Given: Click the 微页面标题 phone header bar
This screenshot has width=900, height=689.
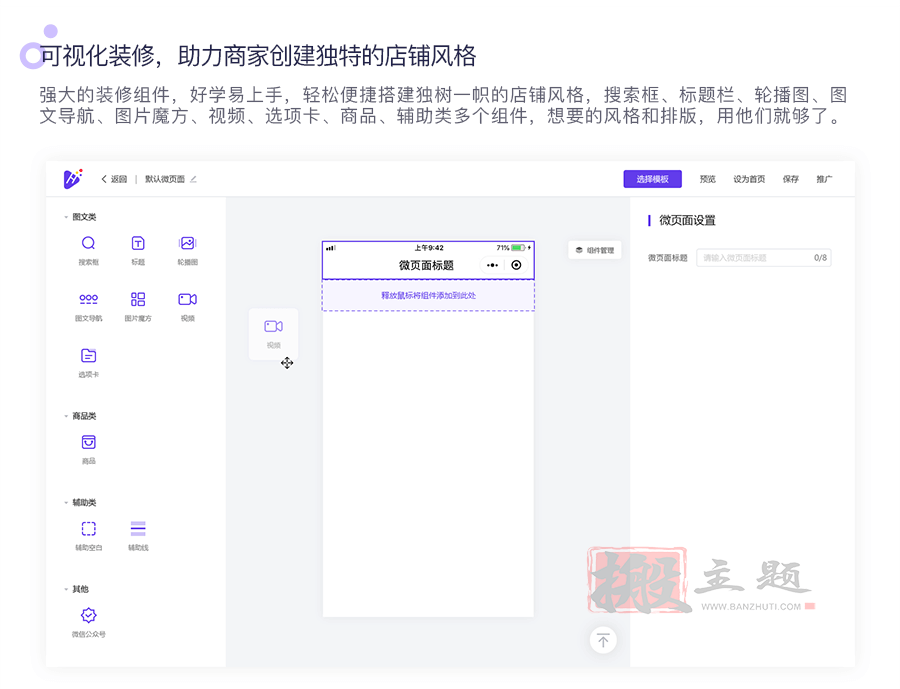Looking at the screenshot, I should 428,260.
